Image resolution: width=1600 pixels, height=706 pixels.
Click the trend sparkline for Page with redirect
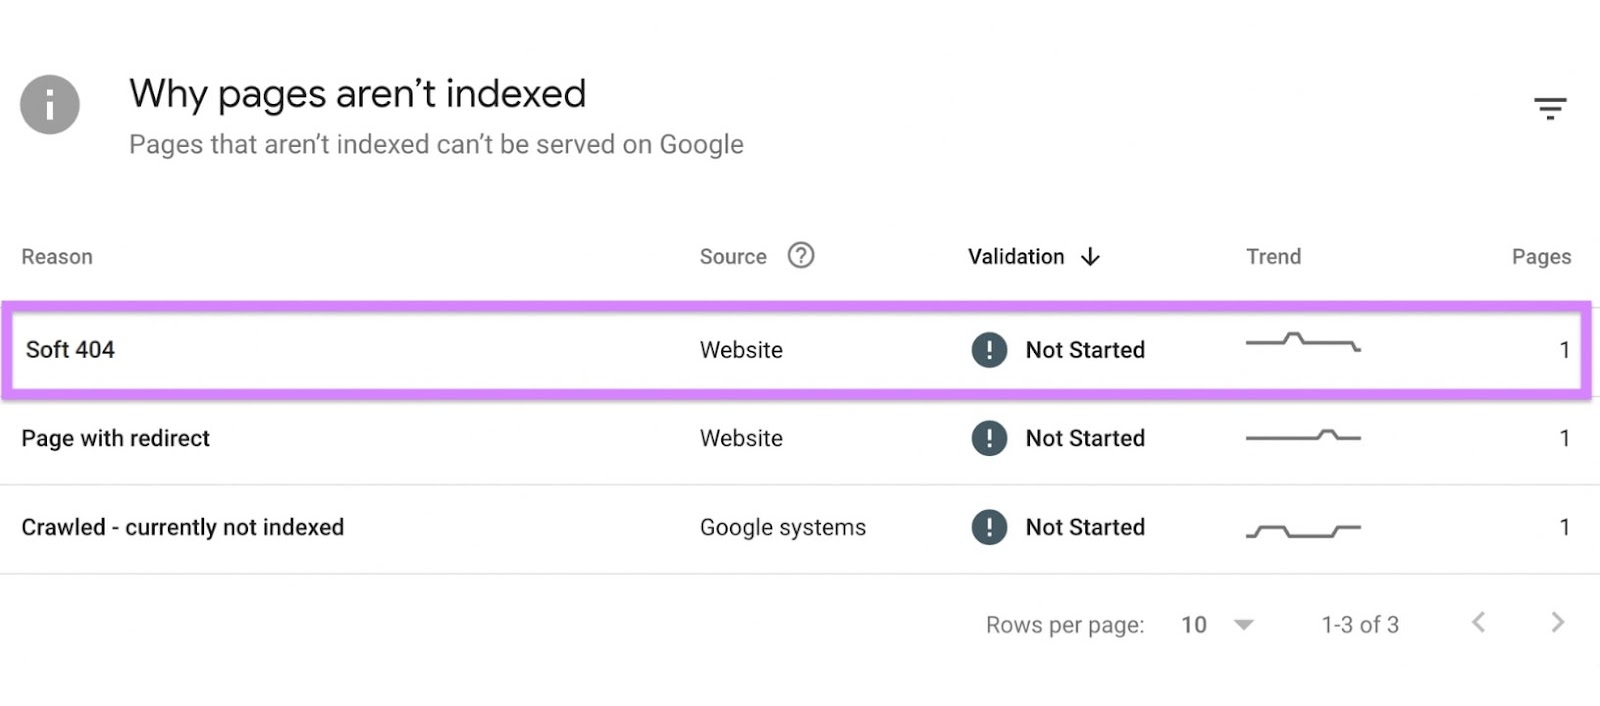click(x=1302, y=437)
